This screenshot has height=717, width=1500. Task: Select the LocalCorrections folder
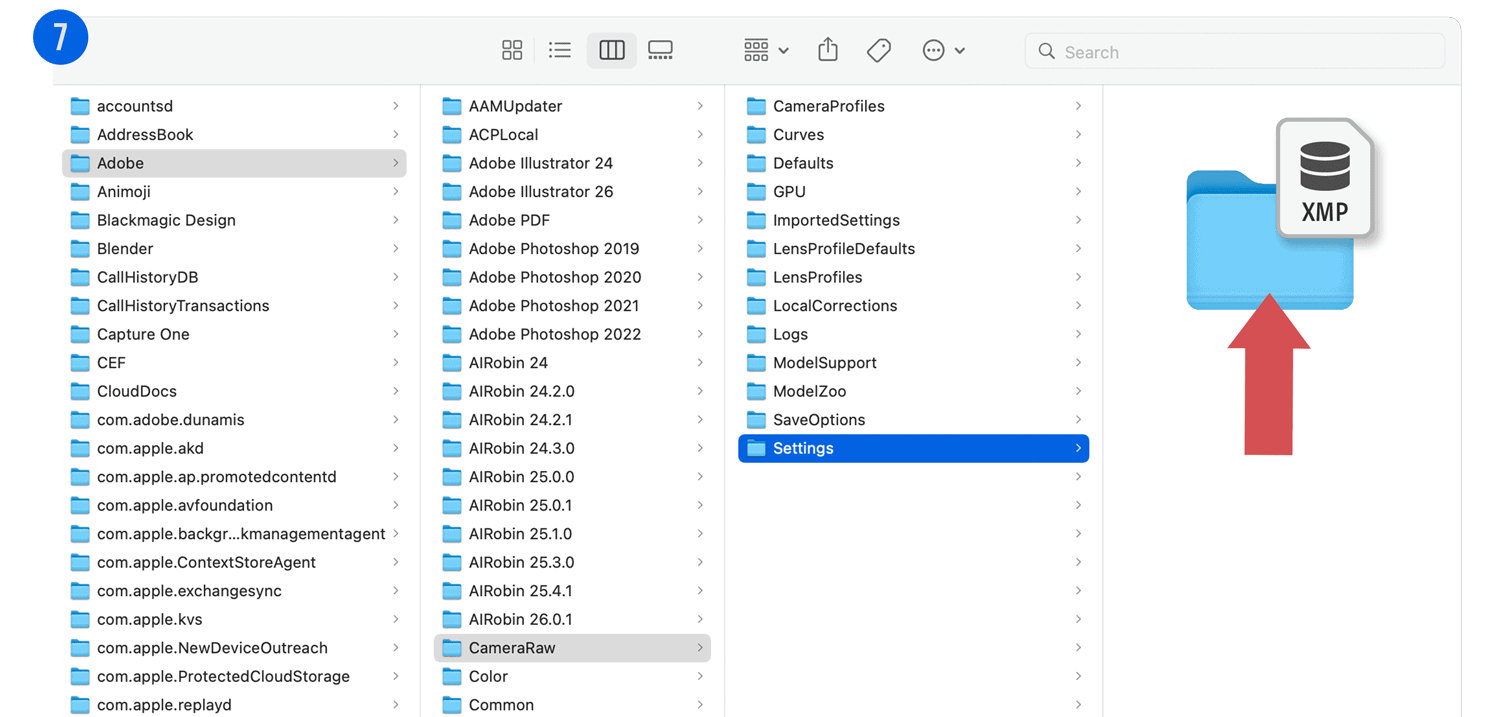913,305
